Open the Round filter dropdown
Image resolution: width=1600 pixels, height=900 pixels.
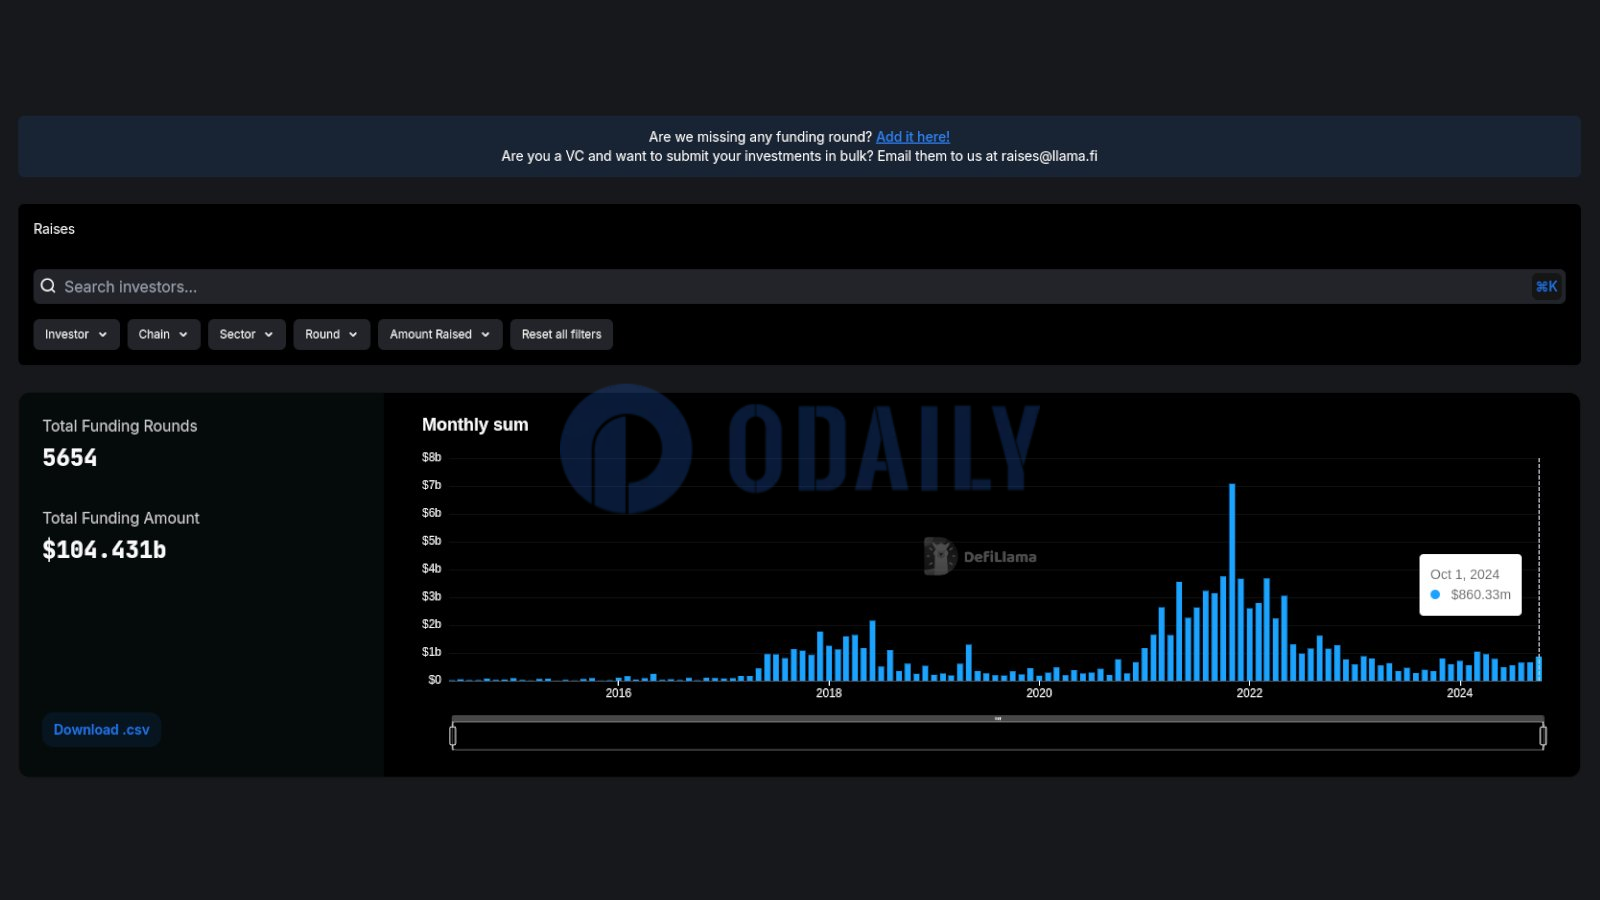331,335
